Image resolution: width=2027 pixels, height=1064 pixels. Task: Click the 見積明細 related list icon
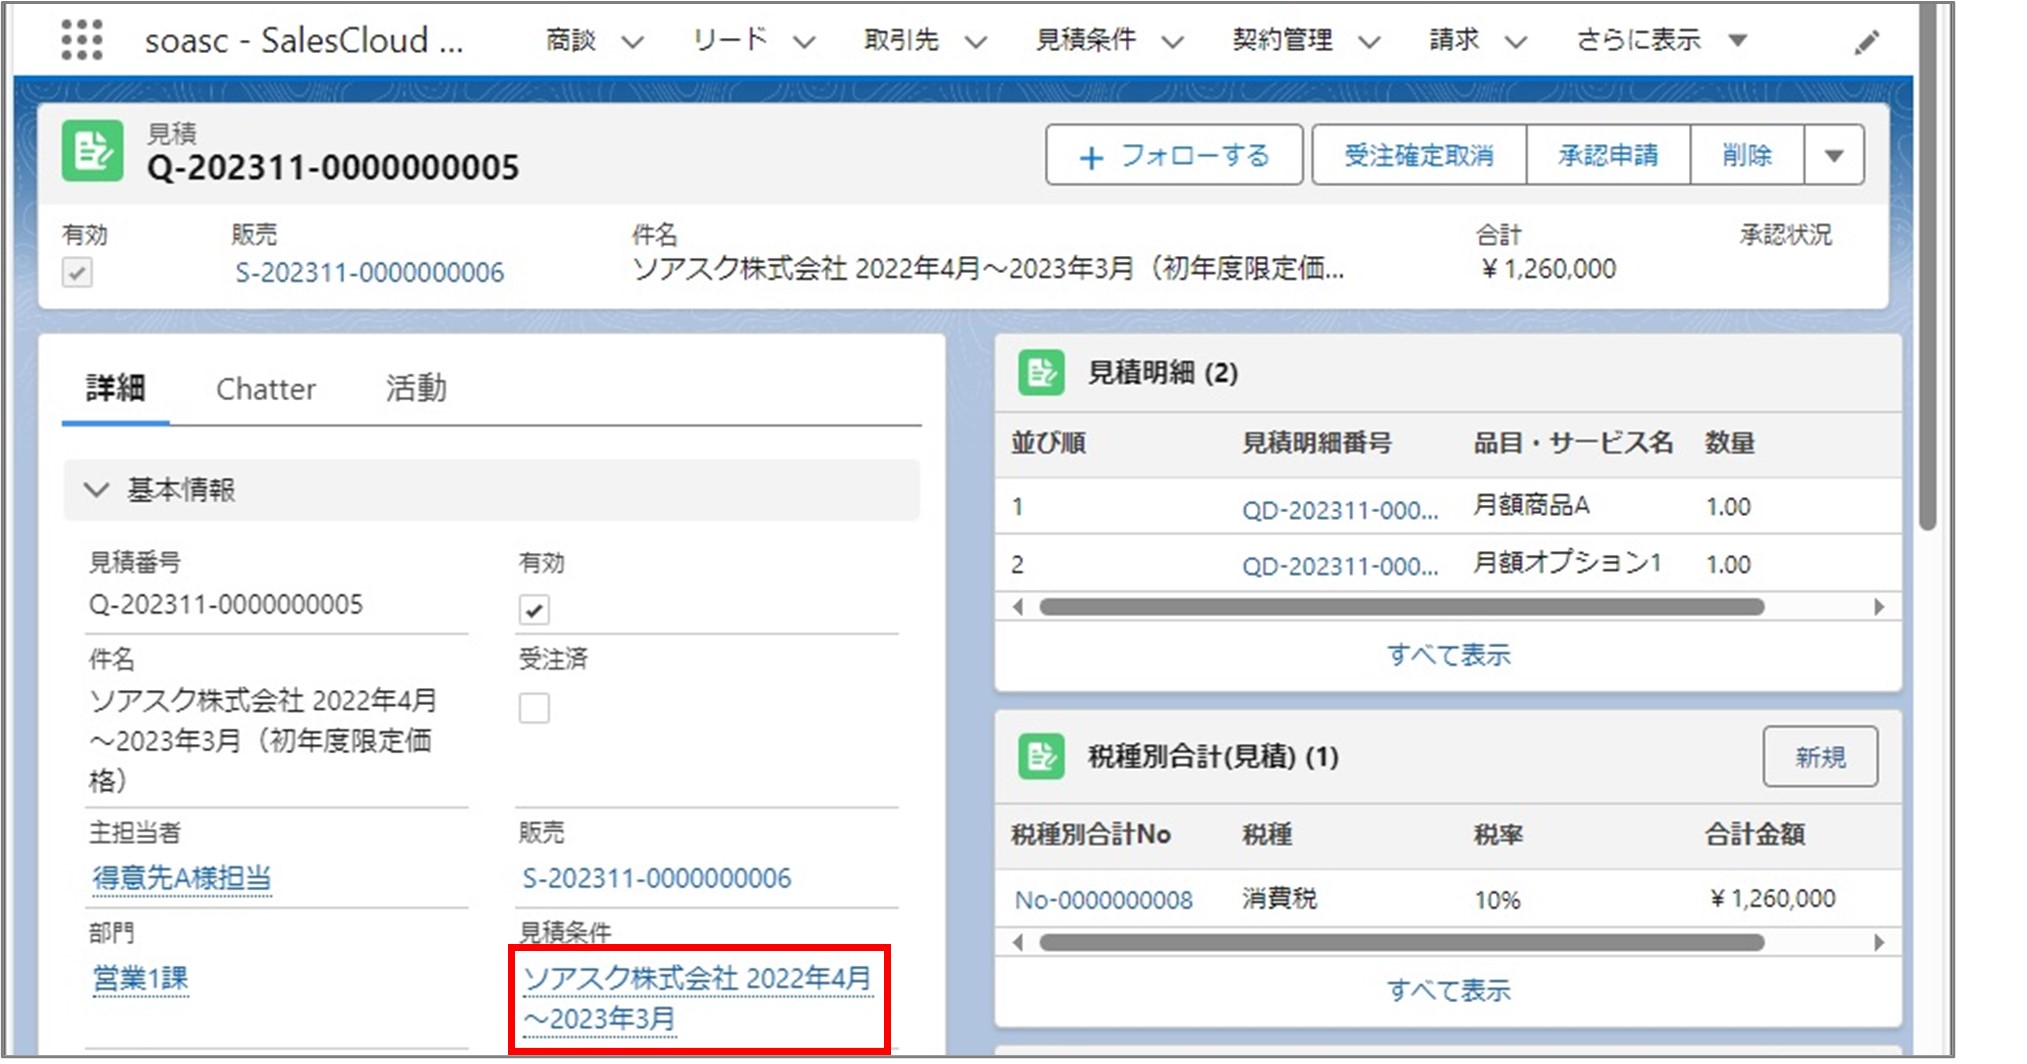click(1041, 373)
